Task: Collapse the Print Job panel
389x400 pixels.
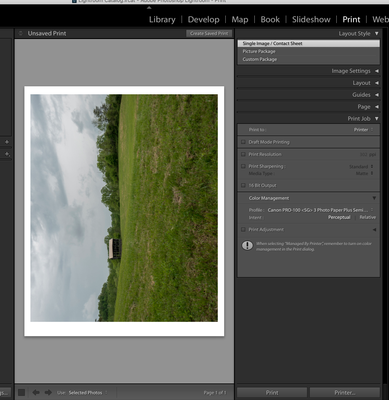Action: (377, 118)
